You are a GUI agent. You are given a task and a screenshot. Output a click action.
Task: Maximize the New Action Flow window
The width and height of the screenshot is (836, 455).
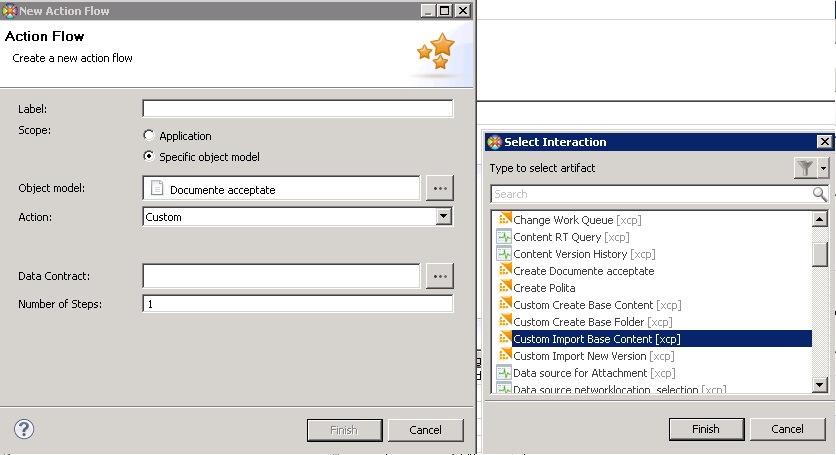click(444, 10)
